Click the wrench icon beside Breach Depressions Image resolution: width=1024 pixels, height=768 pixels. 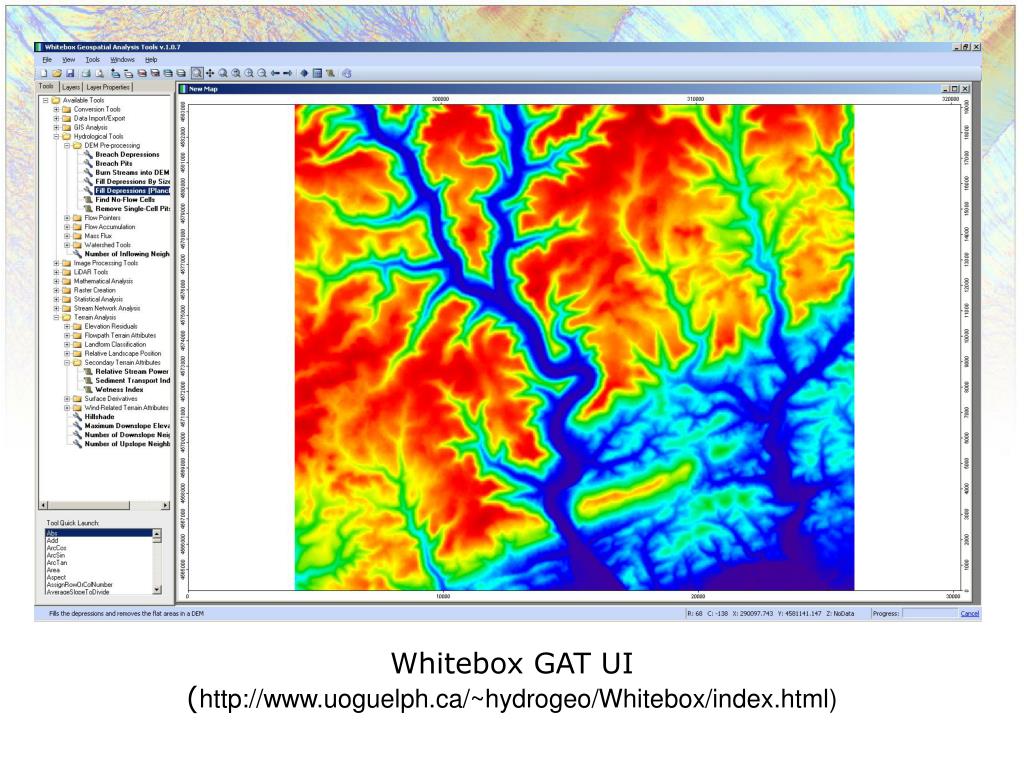click(x=88, y=154)
